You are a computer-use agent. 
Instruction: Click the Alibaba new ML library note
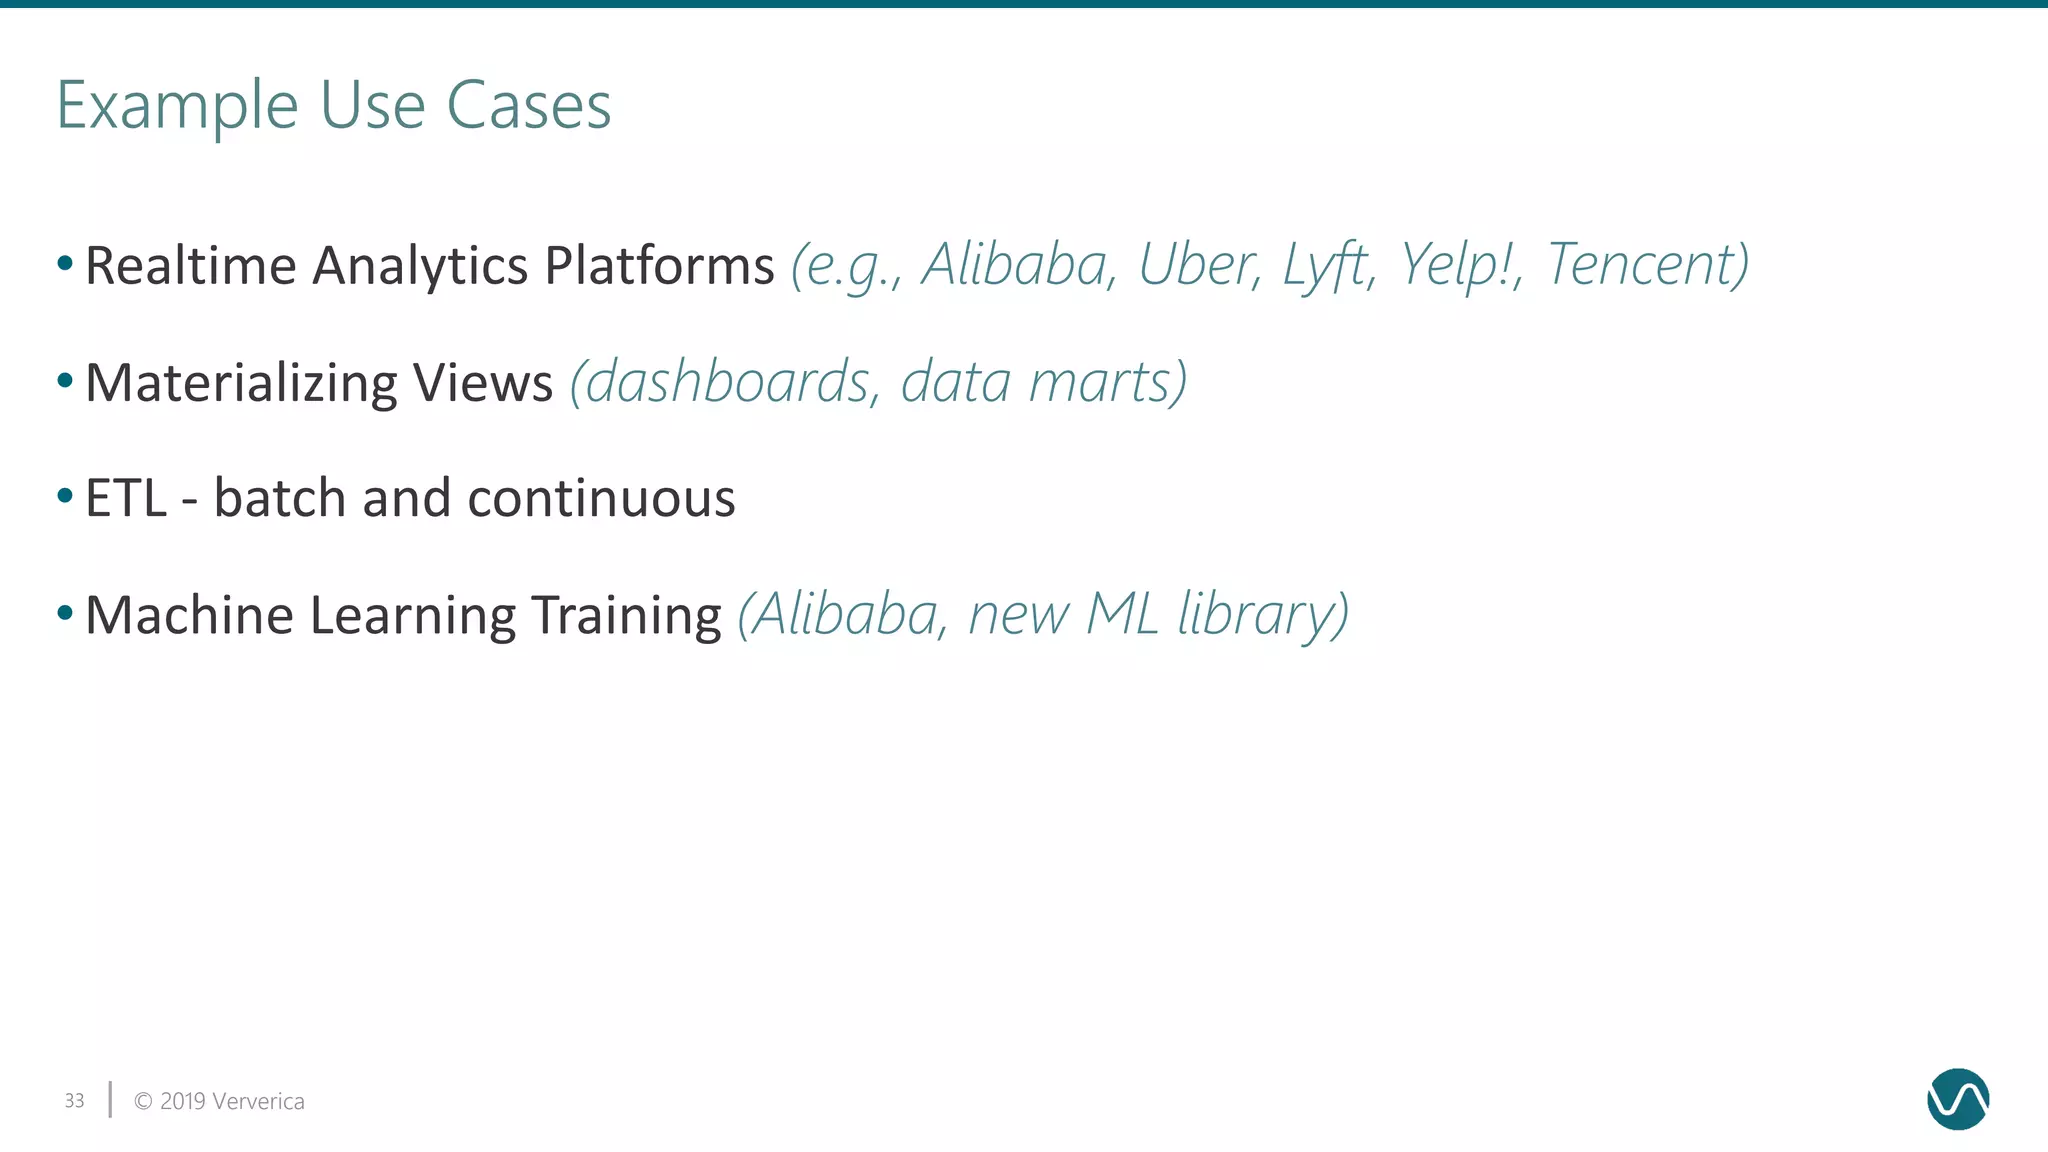click(1043, 615)
